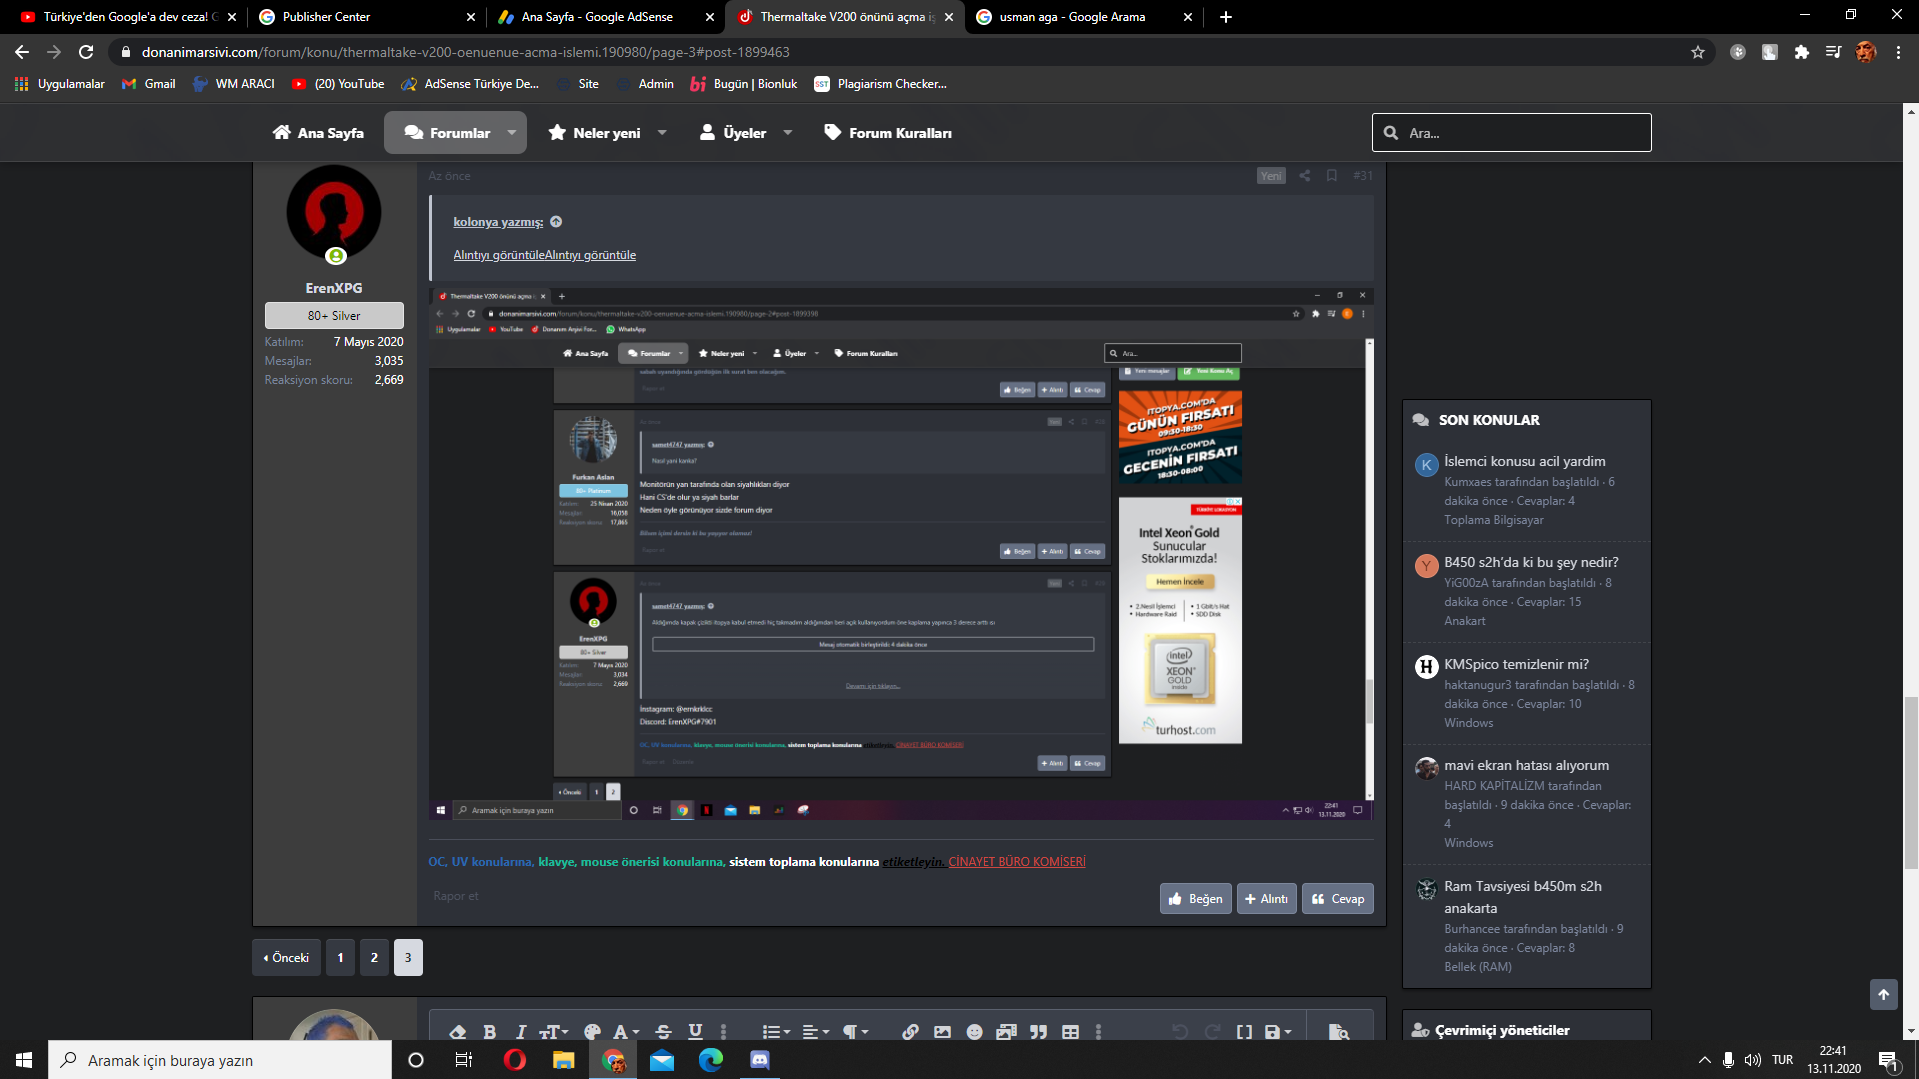Open the text alignment dropdown in editor
The width and height of the screenshot is (1919, 1079).
click(816, 1031)
